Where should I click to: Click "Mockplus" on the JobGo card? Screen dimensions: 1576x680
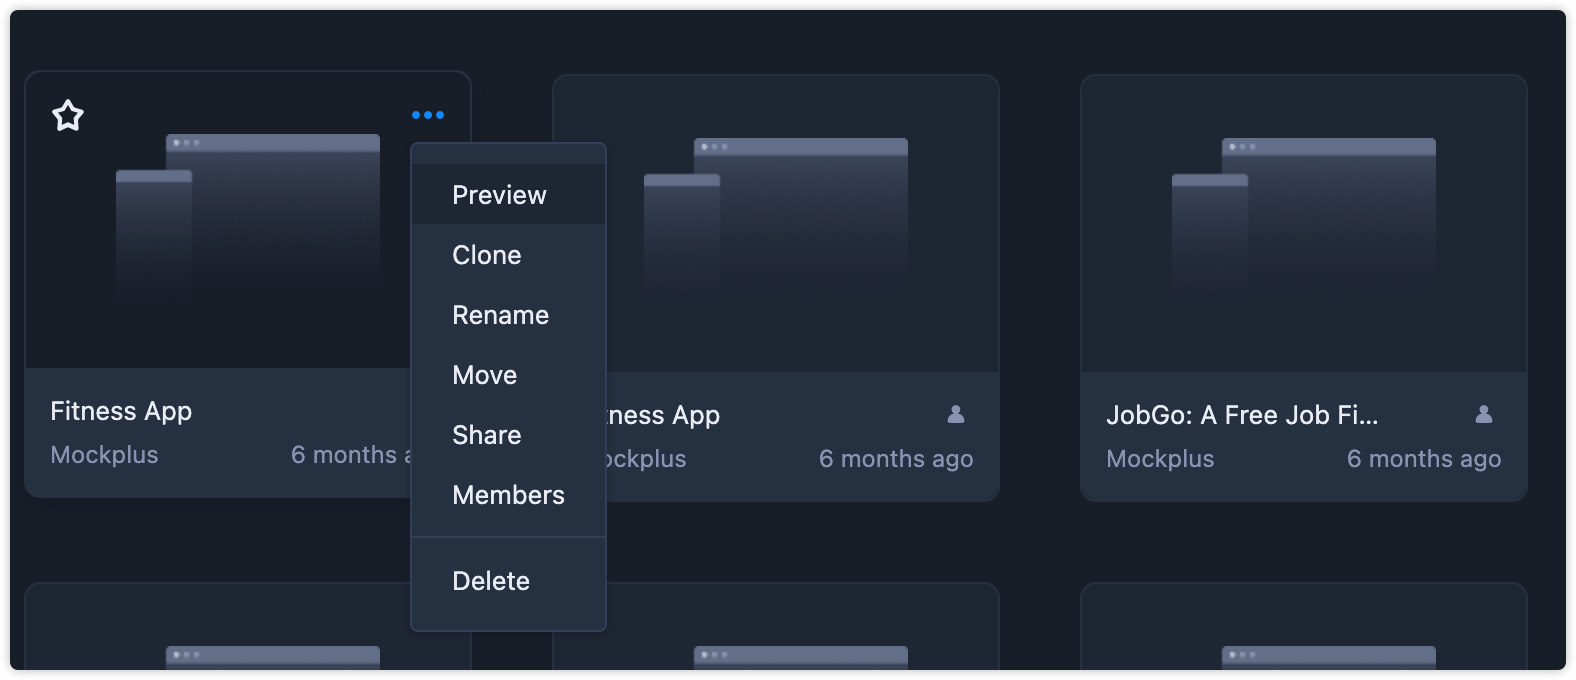point(1160,459)
